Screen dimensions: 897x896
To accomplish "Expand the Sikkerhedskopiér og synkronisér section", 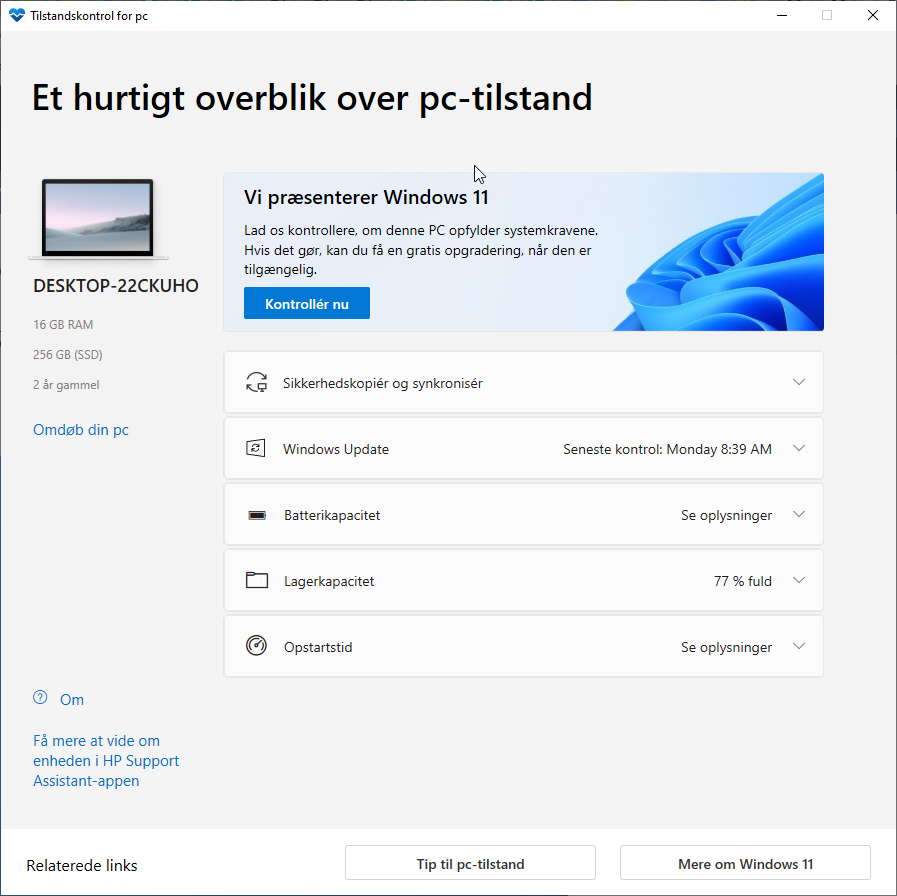I will click(799, 382).
